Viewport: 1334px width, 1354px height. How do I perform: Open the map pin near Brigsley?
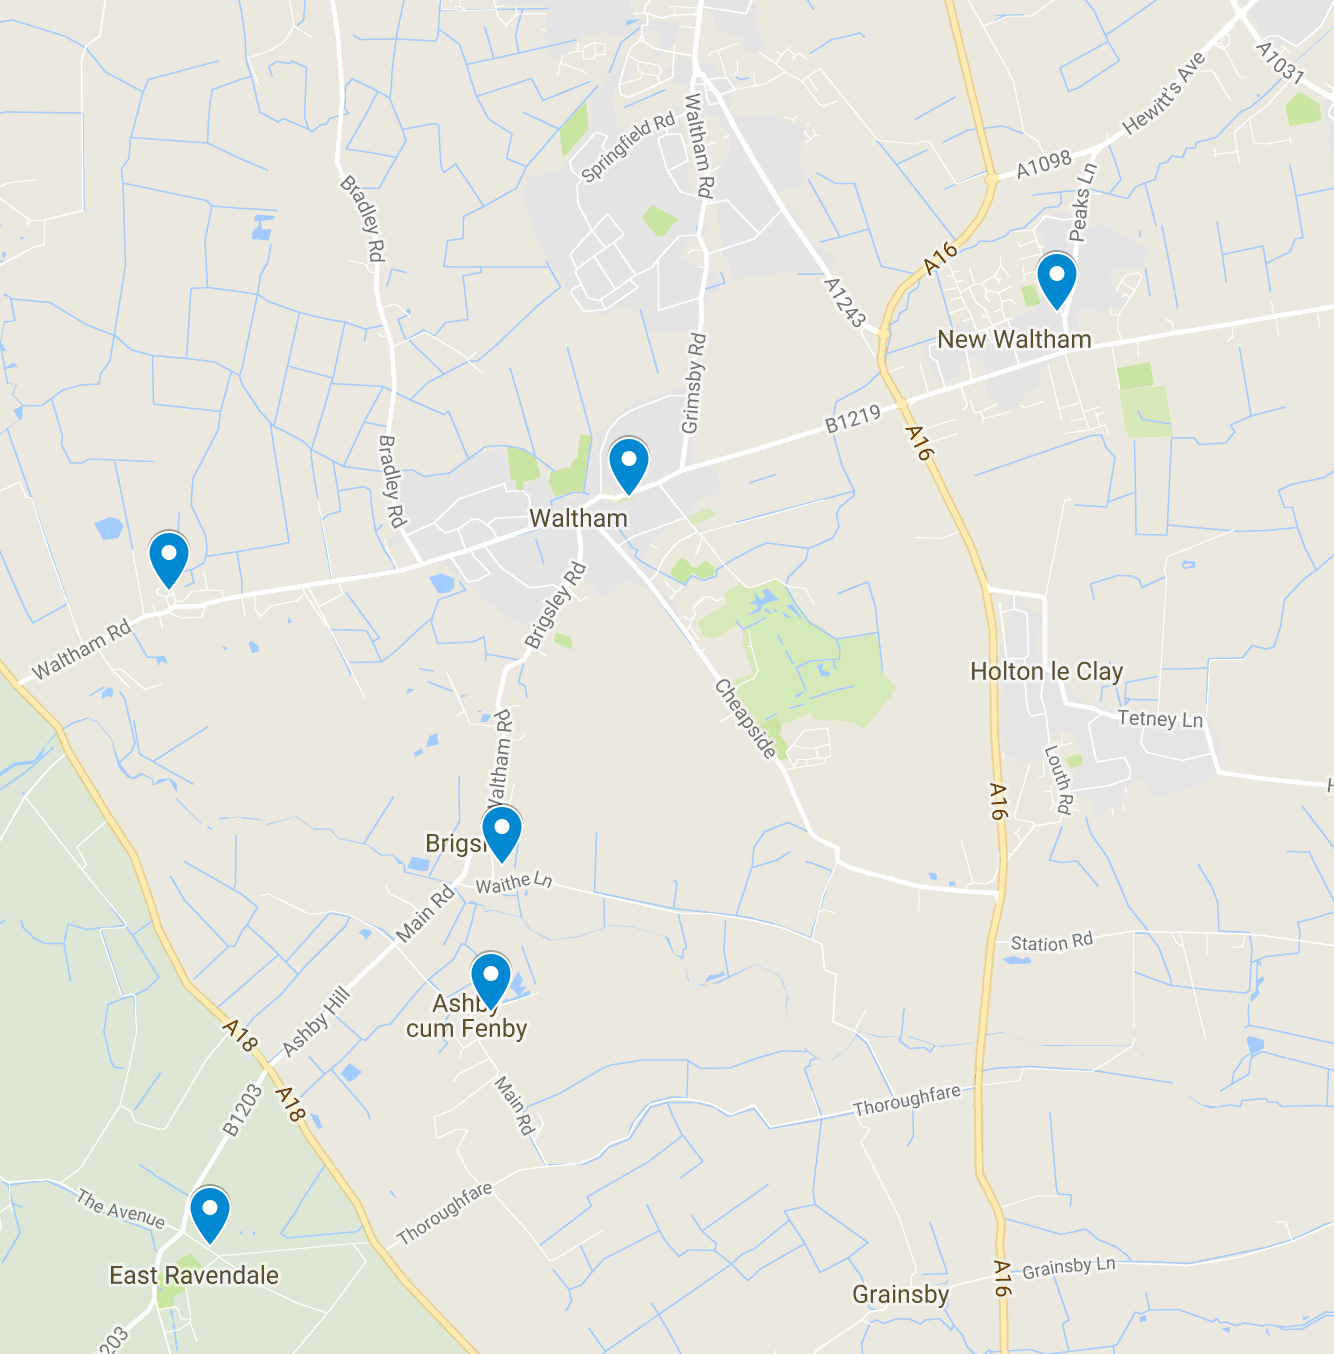click(x=501, y=835)
